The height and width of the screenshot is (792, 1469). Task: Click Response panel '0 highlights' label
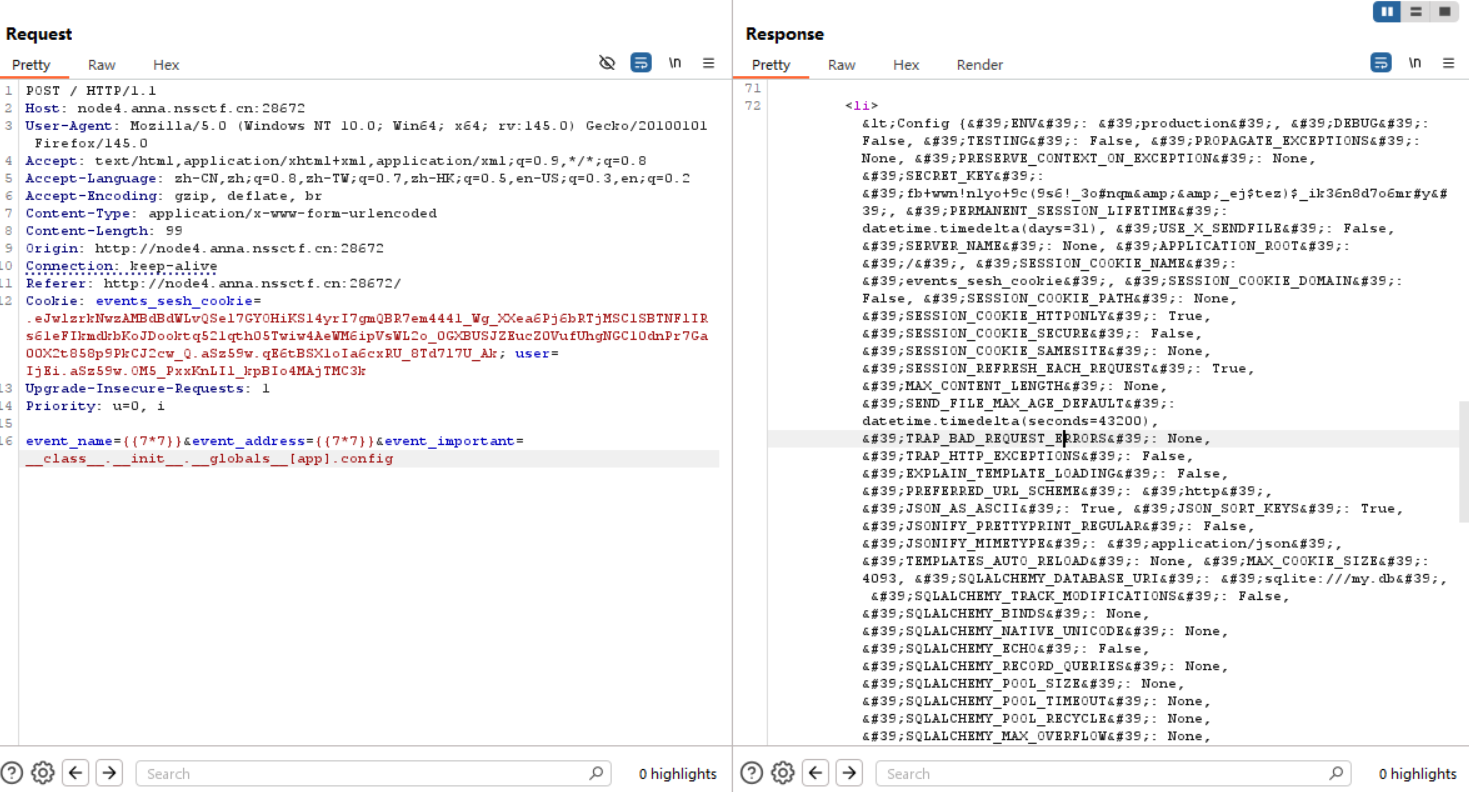[x=1418, y=773]
